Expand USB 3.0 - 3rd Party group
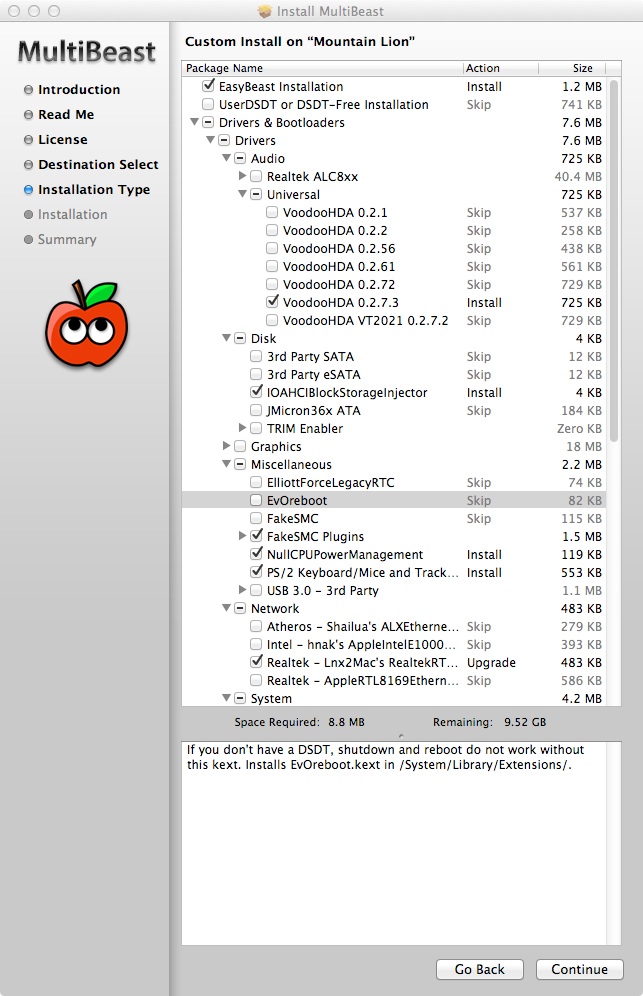Viewport: 643px width, 996px height. point(242,589)
